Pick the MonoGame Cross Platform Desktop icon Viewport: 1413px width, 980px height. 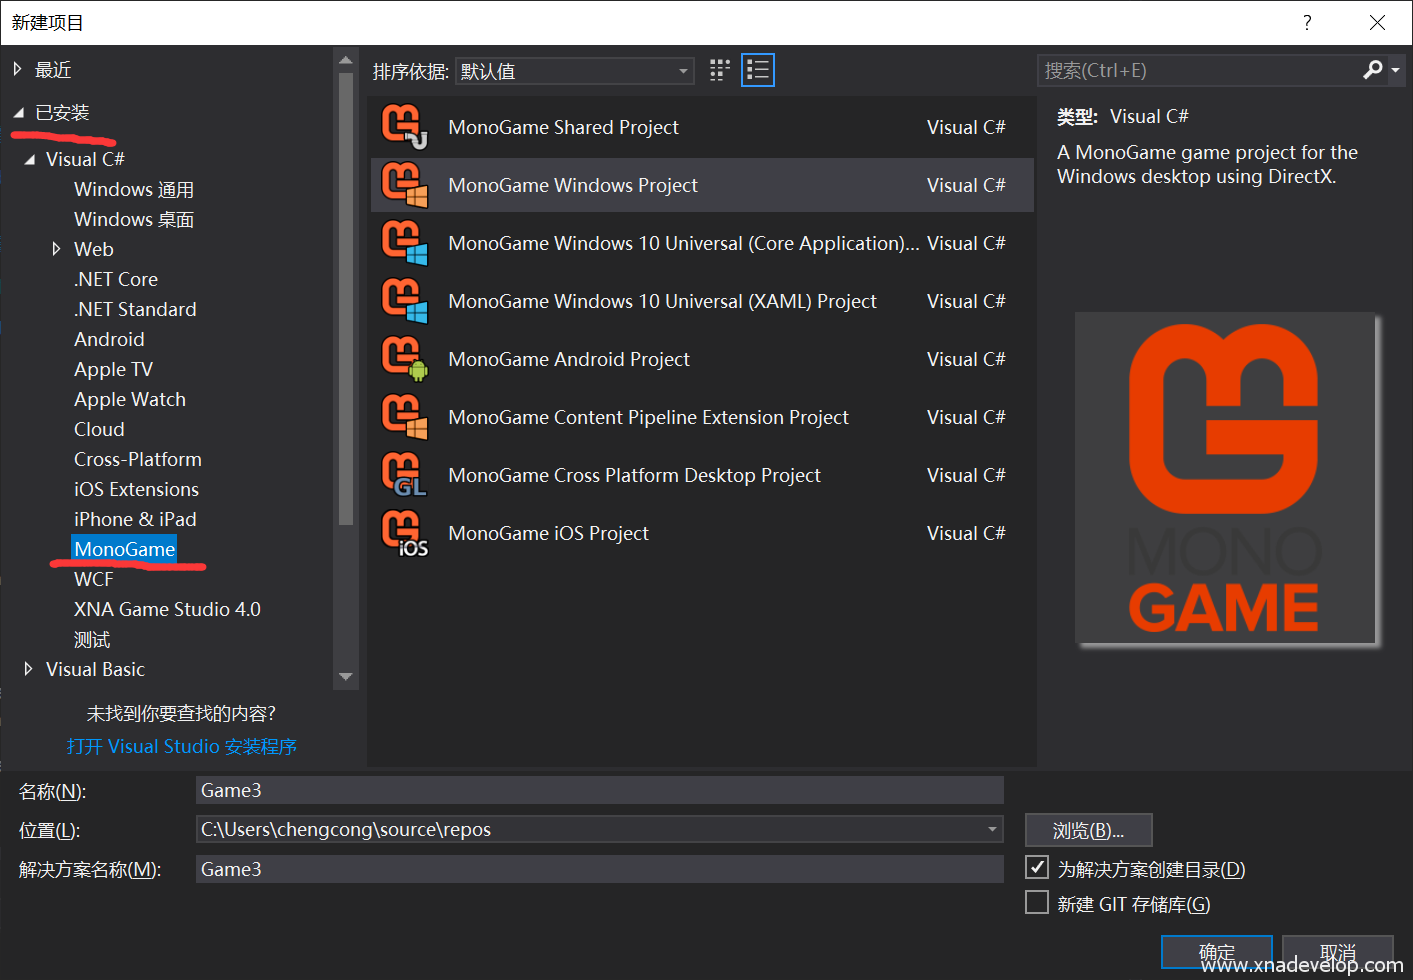click(x=404, y=475)
